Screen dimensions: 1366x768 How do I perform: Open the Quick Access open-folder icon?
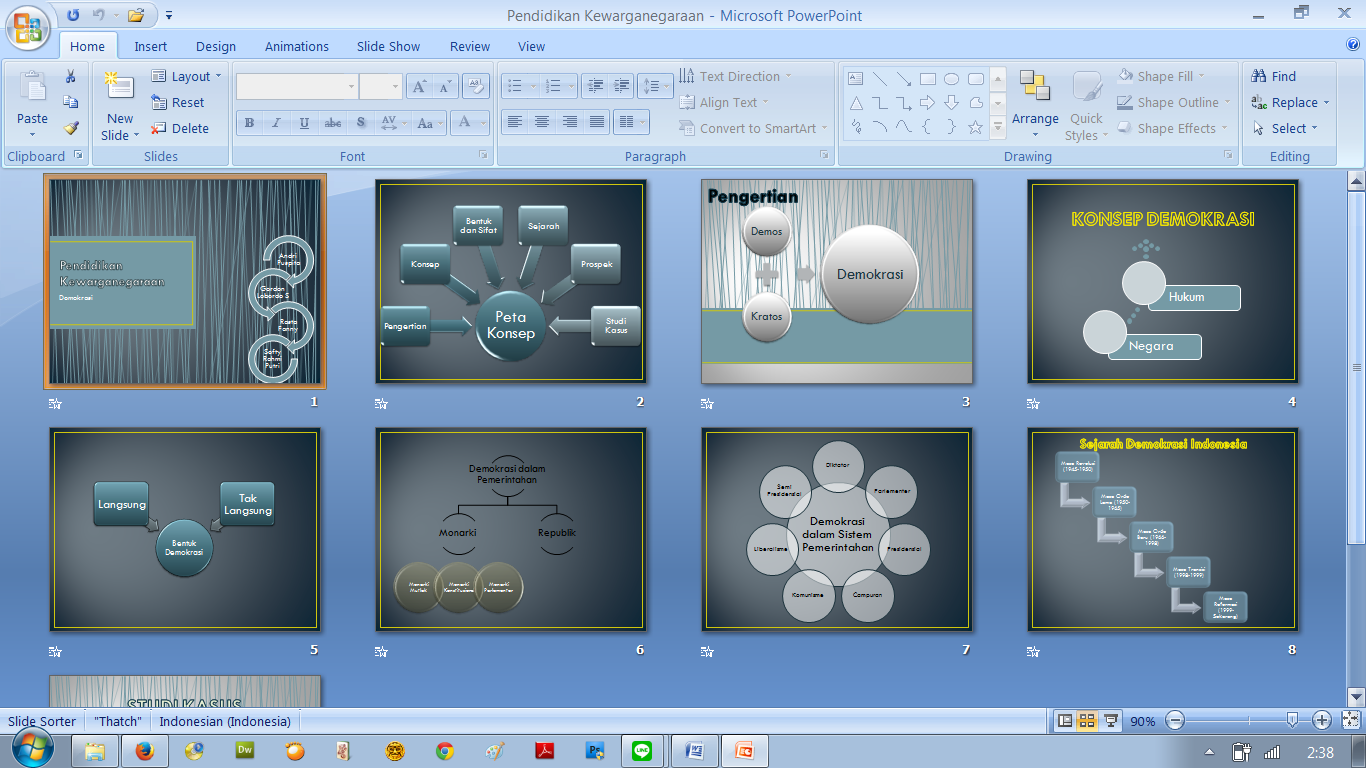137,15
